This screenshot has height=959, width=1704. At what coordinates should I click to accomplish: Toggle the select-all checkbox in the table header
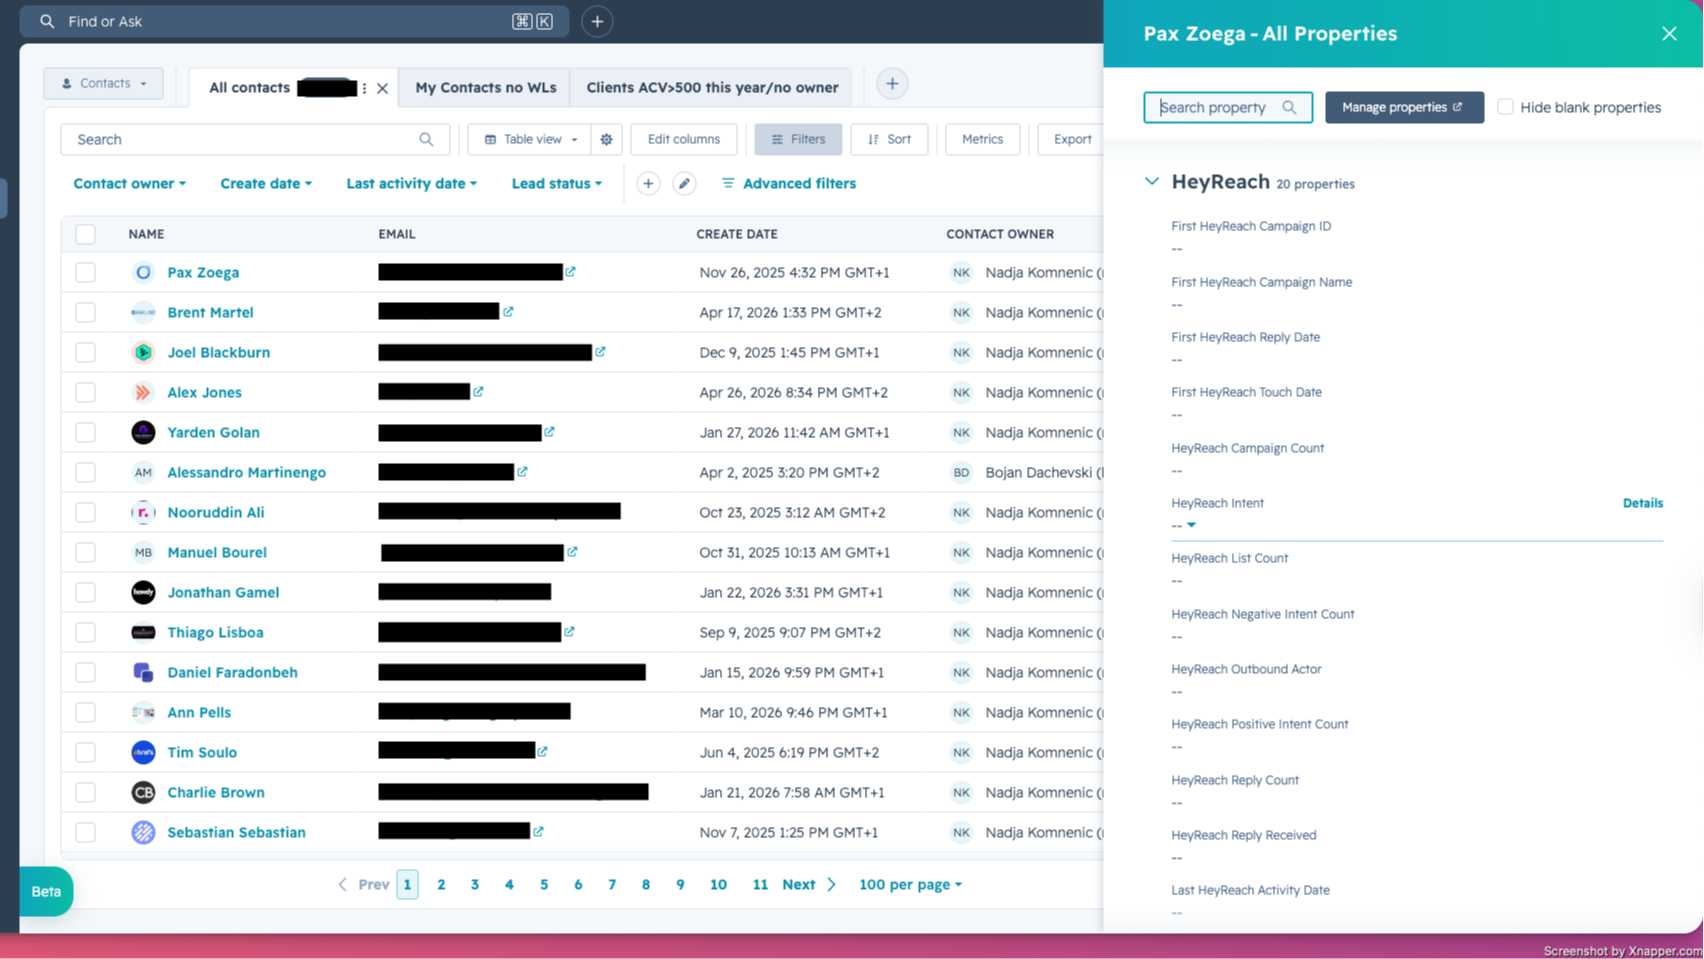(x=85, y=234)
